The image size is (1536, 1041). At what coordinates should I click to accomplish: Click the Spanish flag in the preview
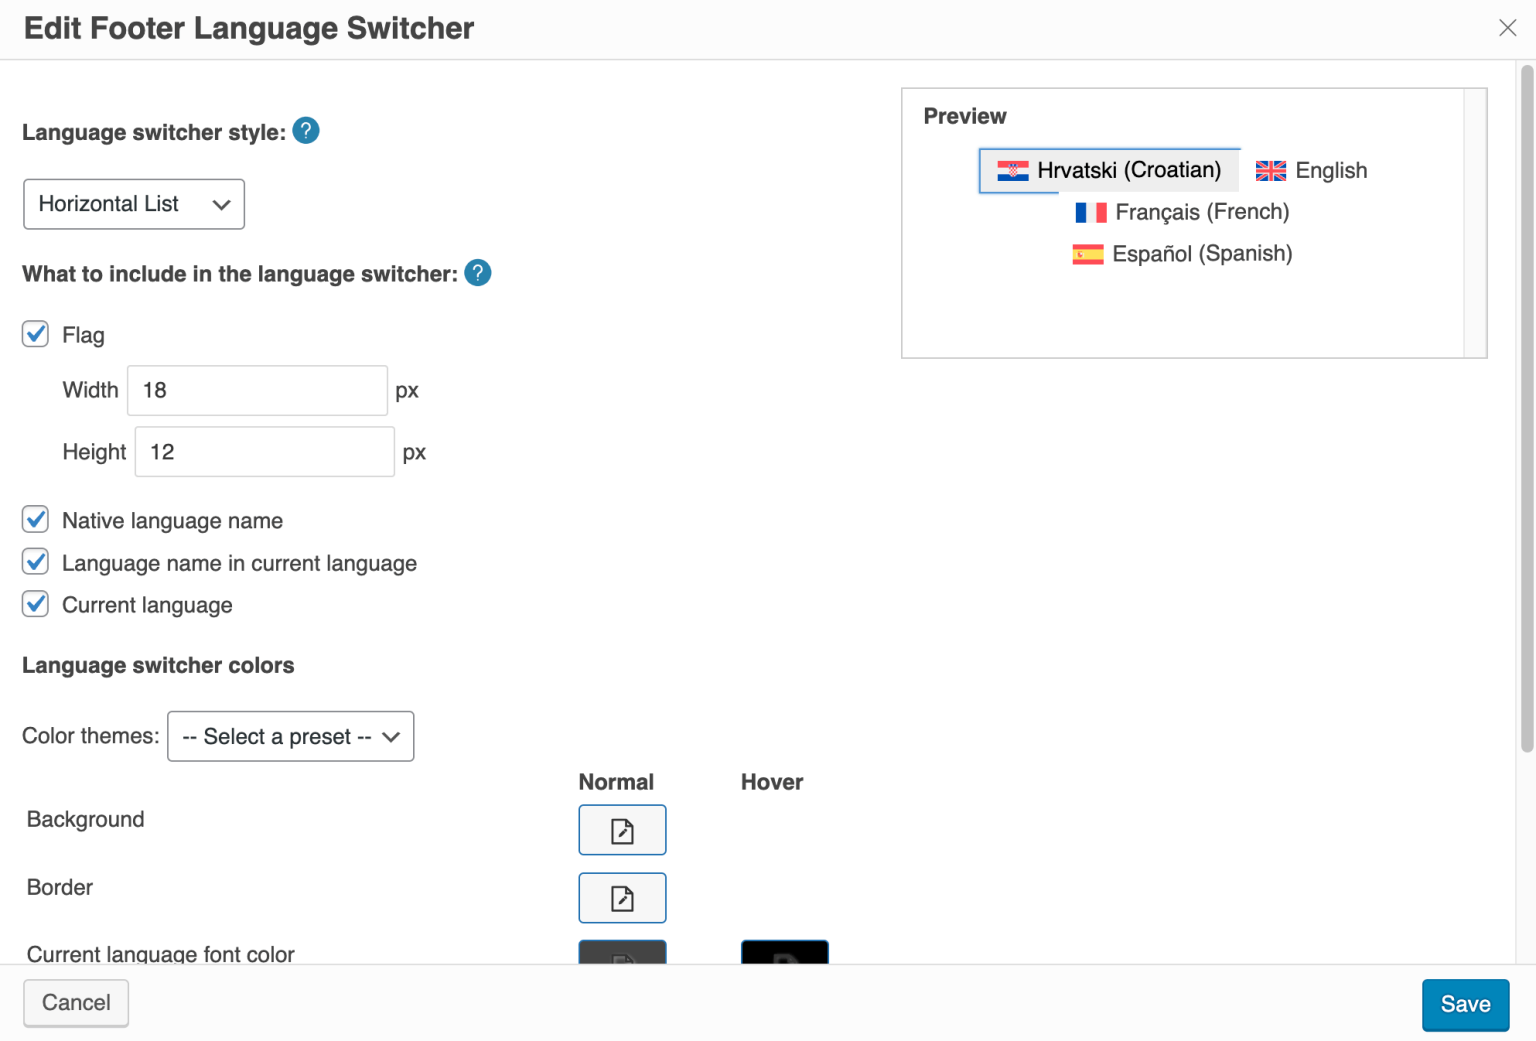click(x=1087, y=253)
